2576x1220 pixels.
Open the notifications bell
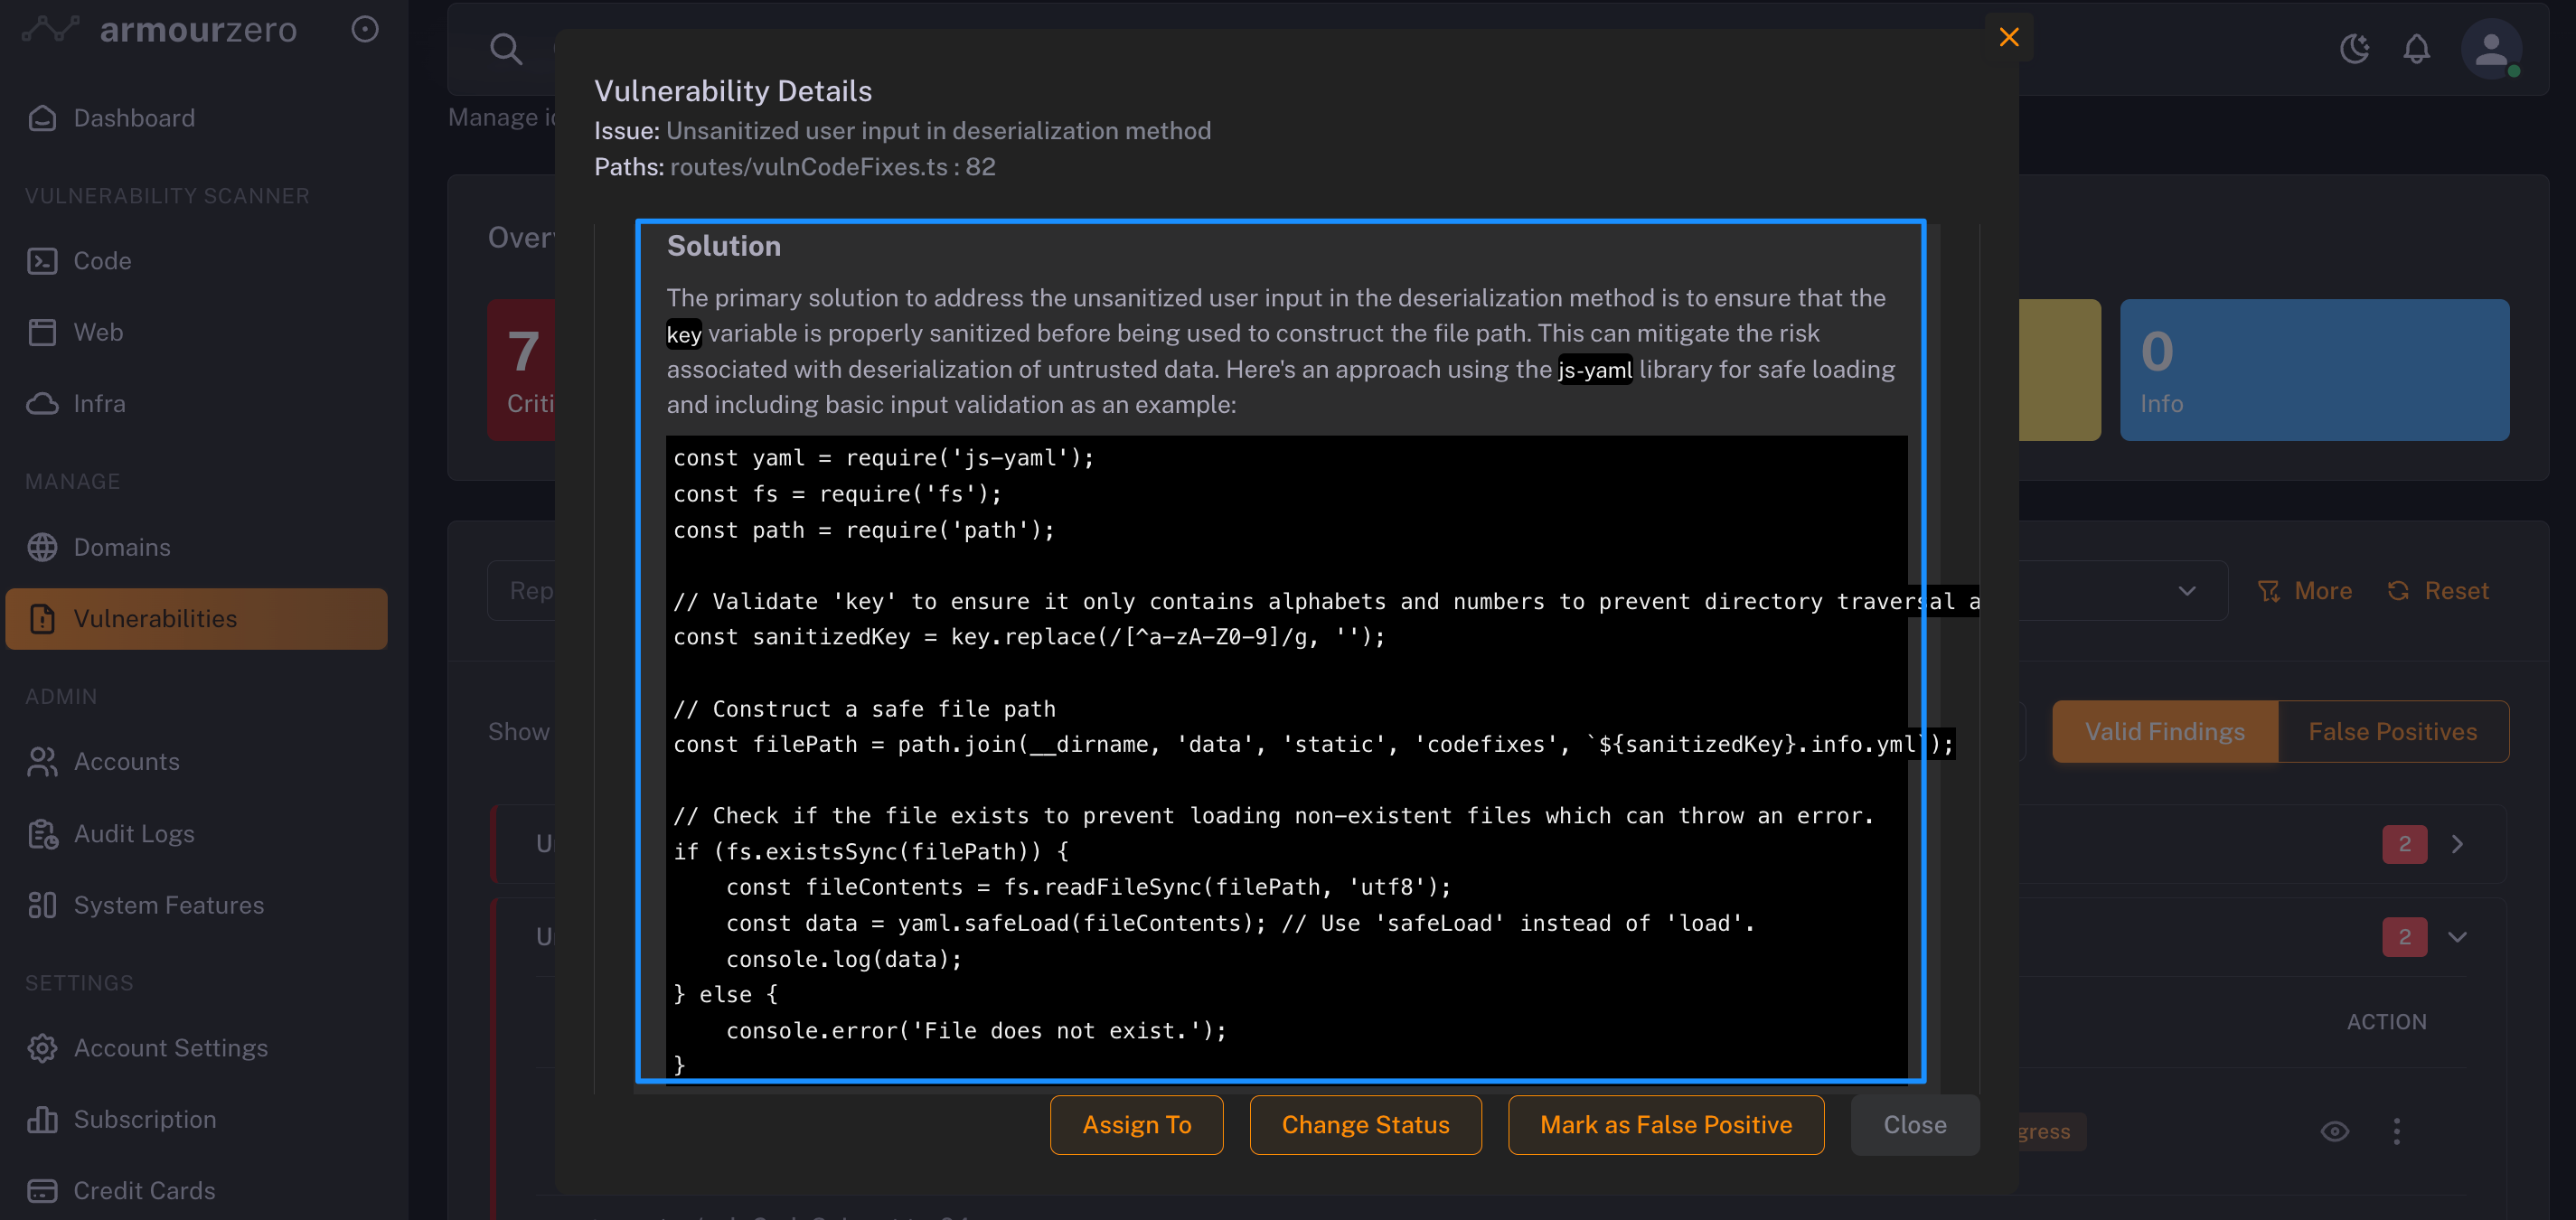2416,48
